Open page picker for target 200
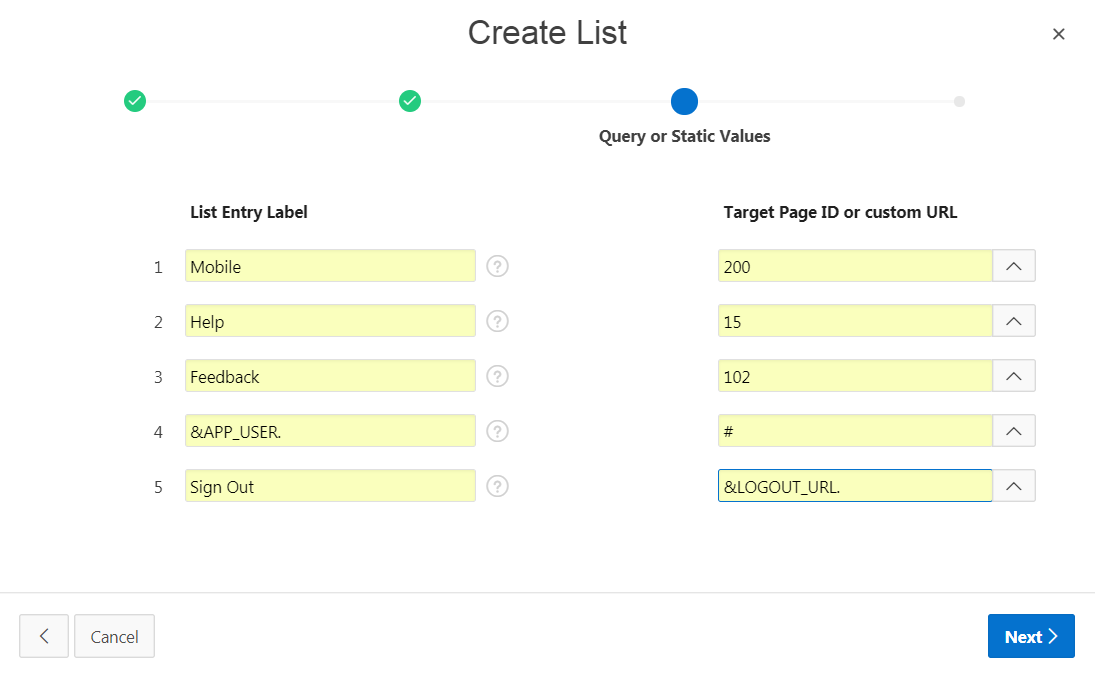 pyautogui.click(x=1013, y=266)
